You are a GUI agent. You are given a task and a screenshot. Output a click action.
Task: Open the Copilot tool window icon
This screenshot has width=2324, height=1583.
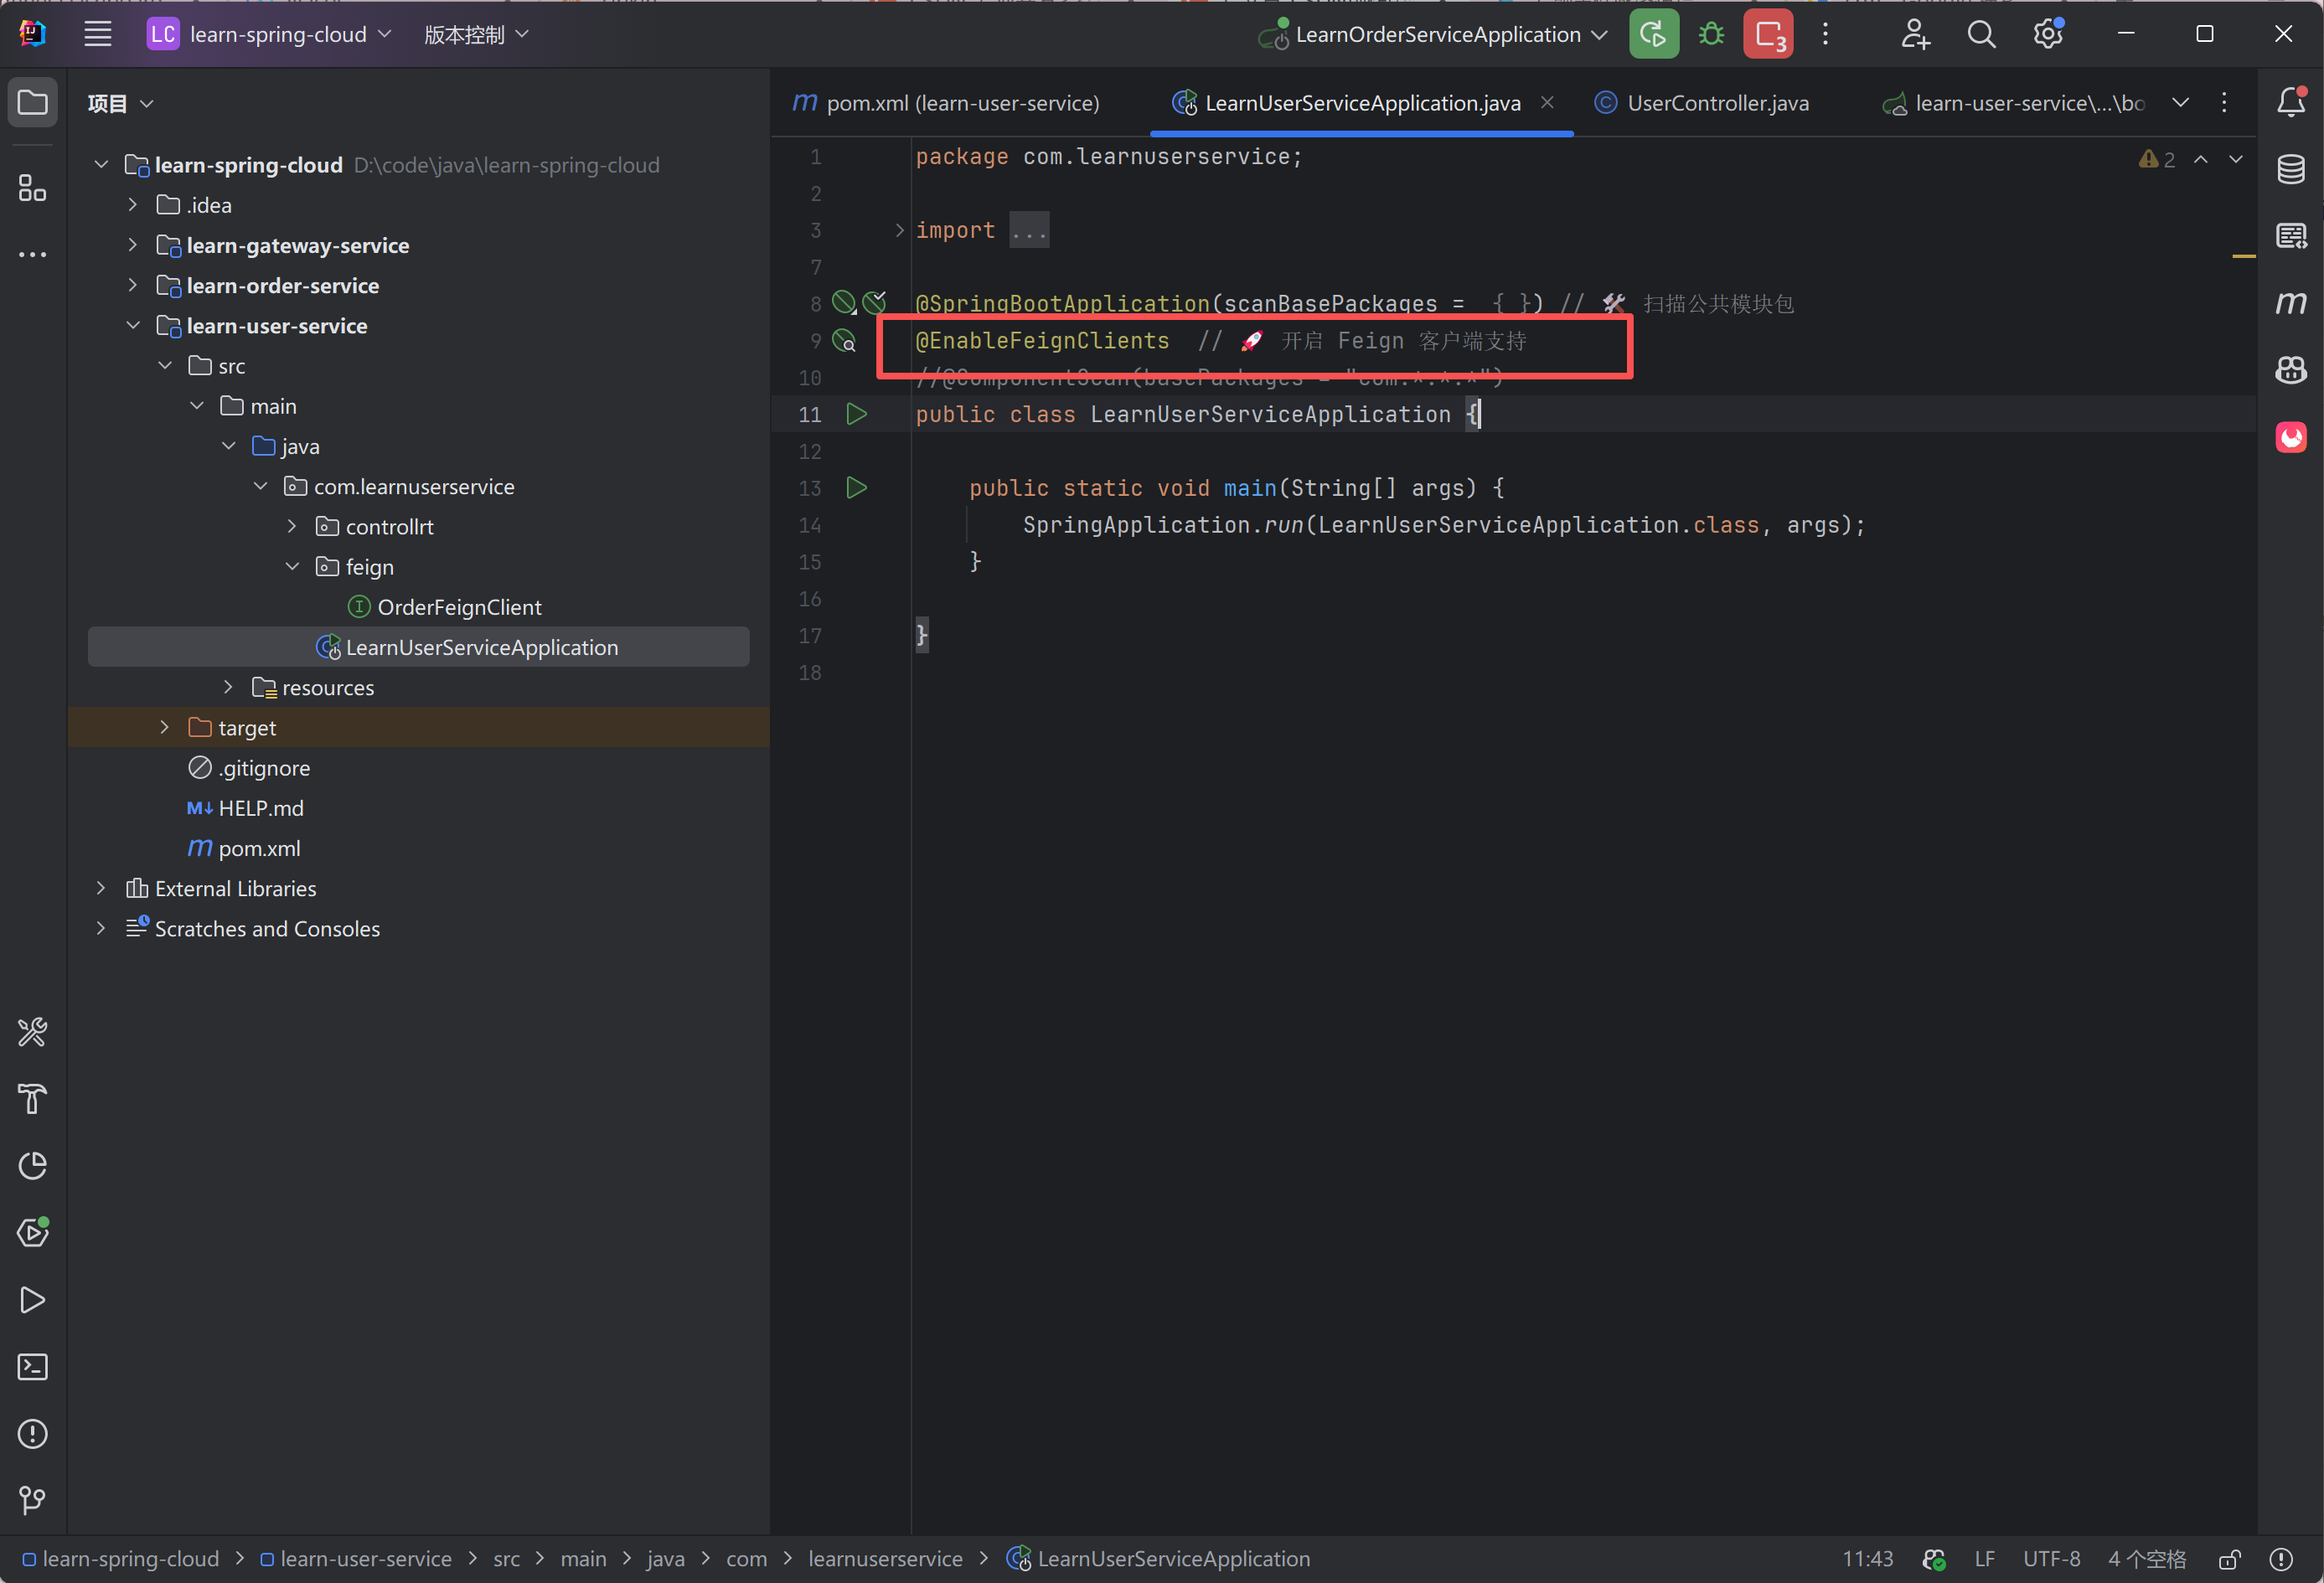pyautogui.click(x=2291, y=370)
